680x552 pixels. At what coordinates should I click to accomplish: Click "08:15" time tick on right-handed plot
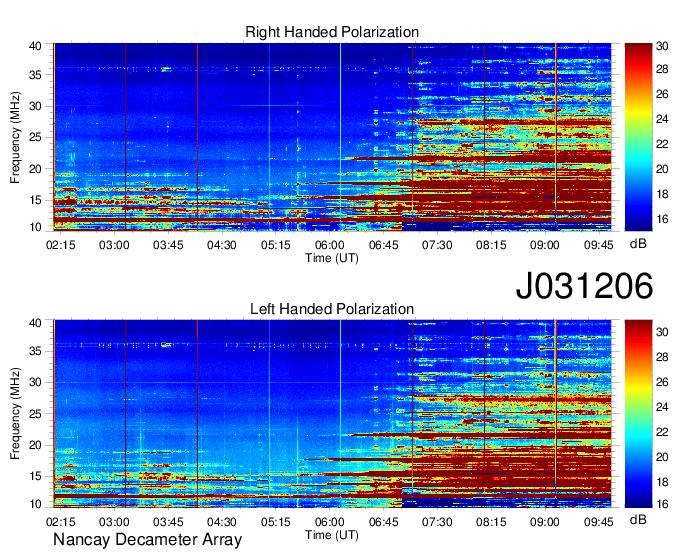tap(491, 245)
